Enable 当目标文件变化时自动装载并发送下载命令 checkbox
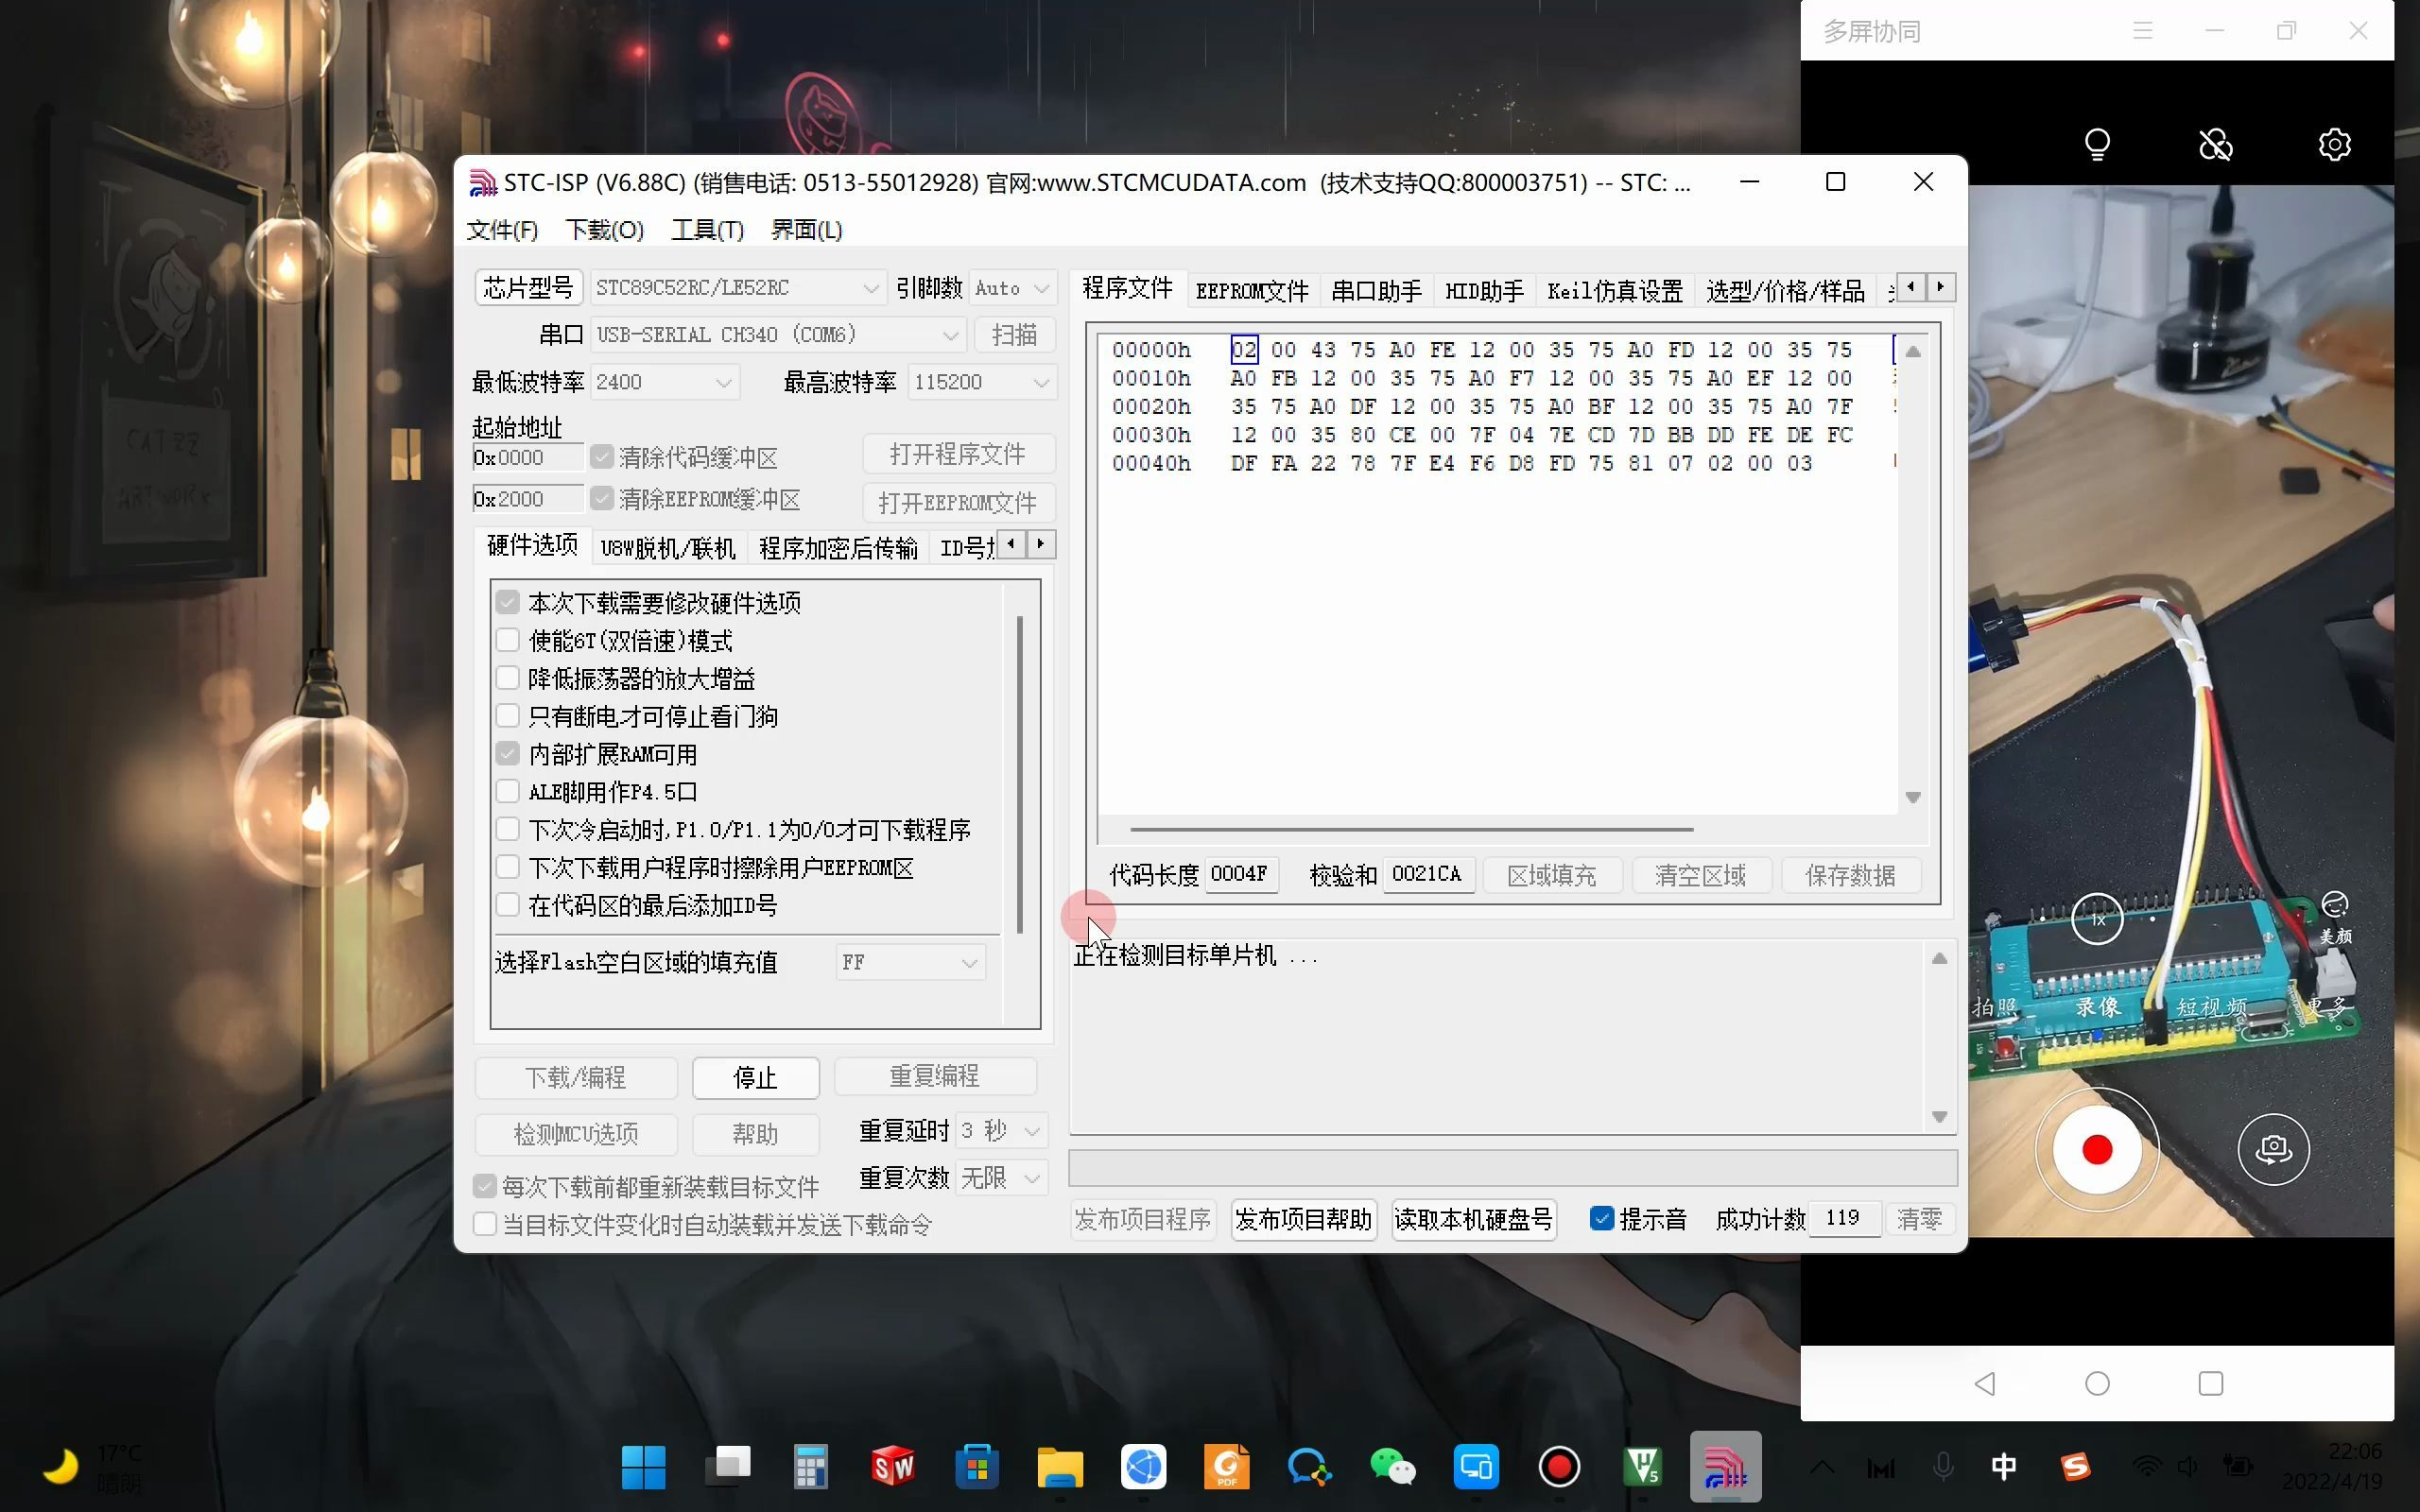Viewport: 2420px width, 1512px height. click(x=485, y=1224)
